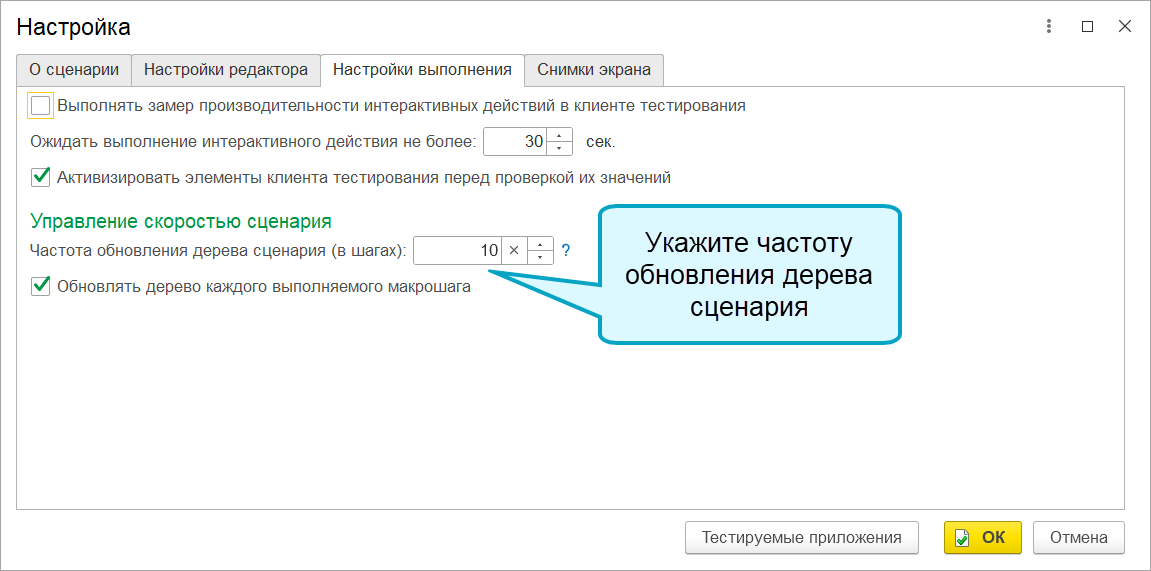Go to the Снимки экрана tab
The height and width of the screenshot is (571, 1151).
[594, 70]
